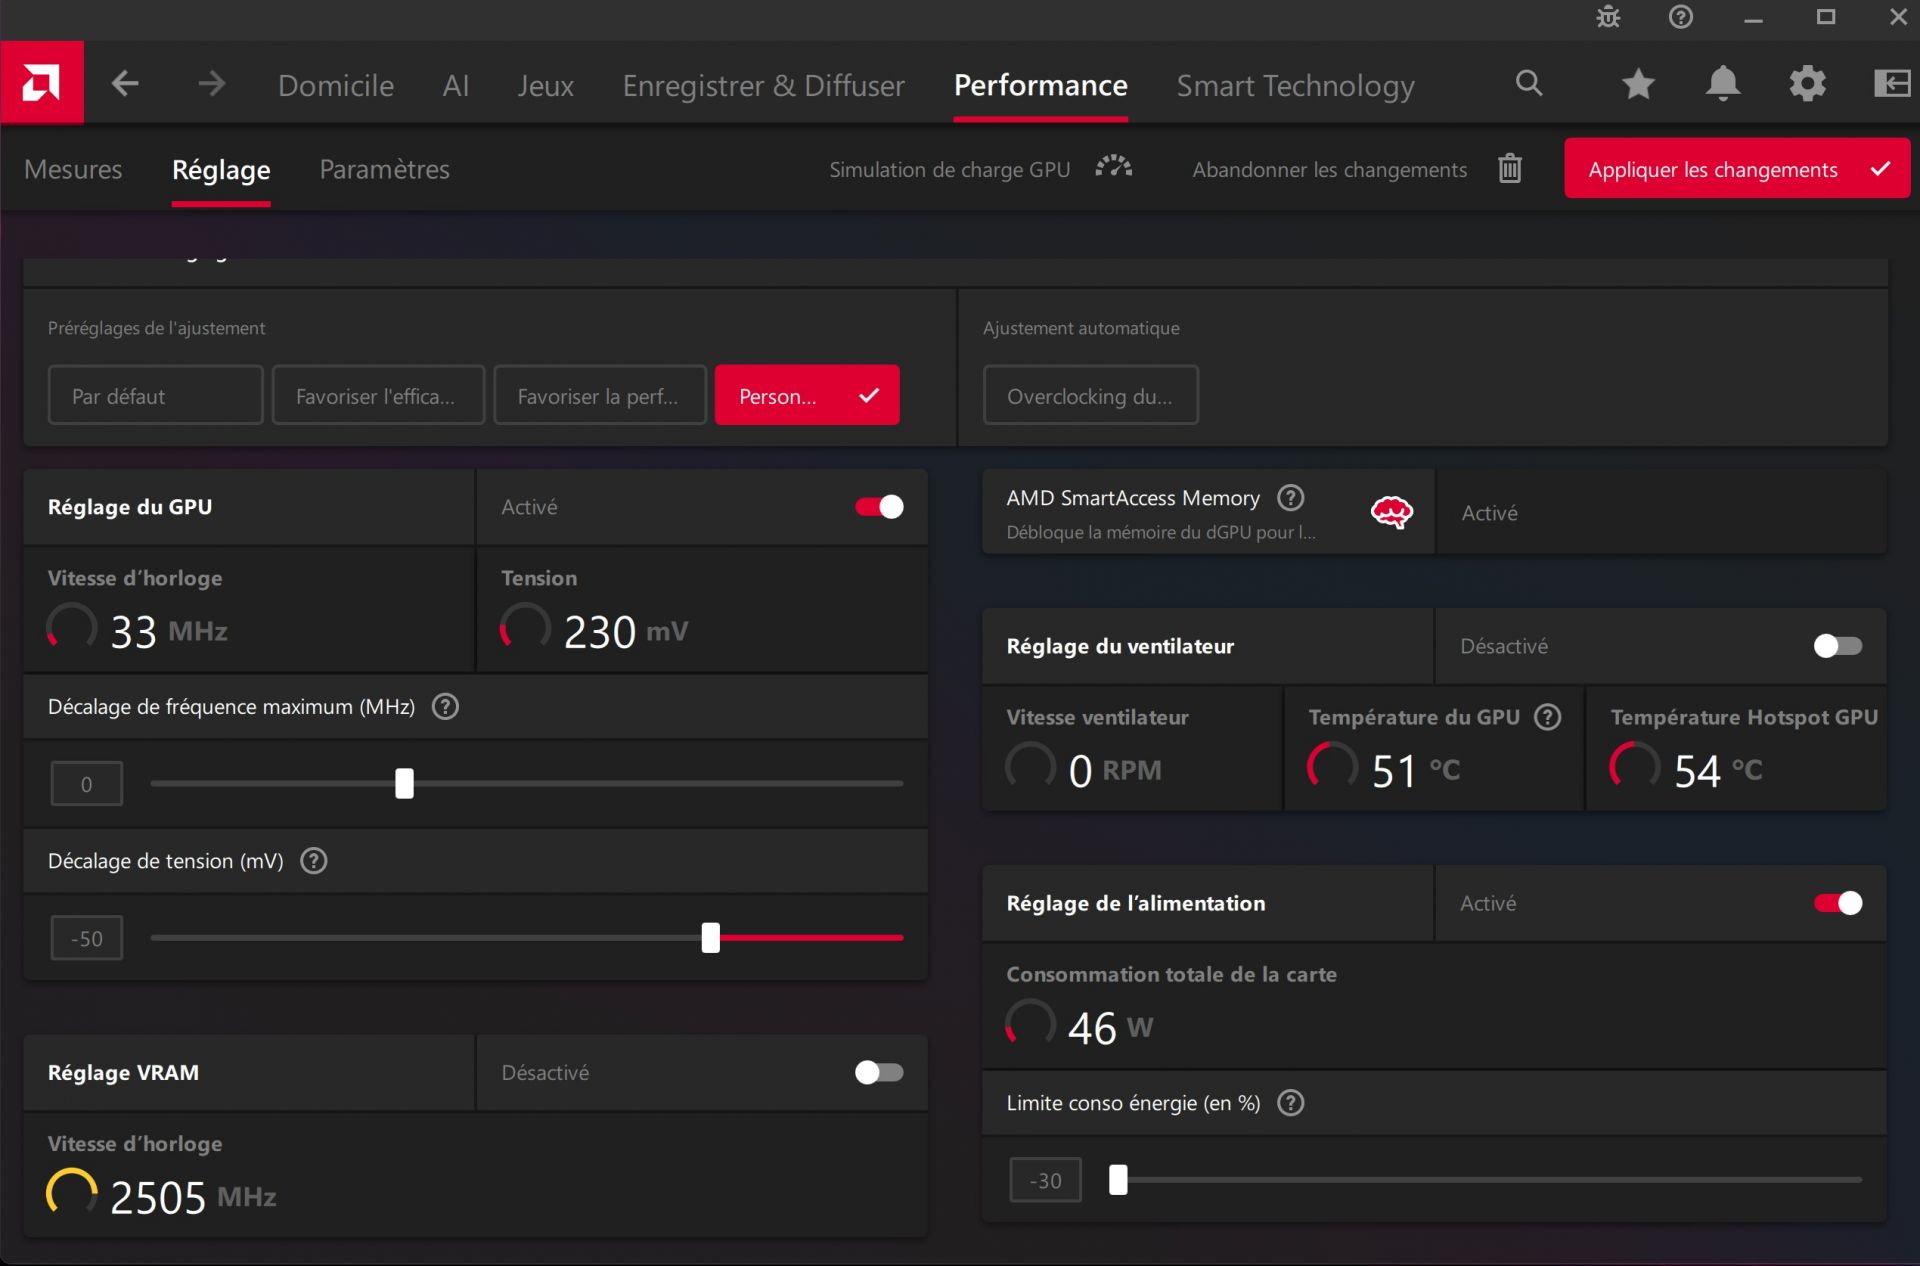Enable the Réglage VRAM toggle

pos(879,1072)
